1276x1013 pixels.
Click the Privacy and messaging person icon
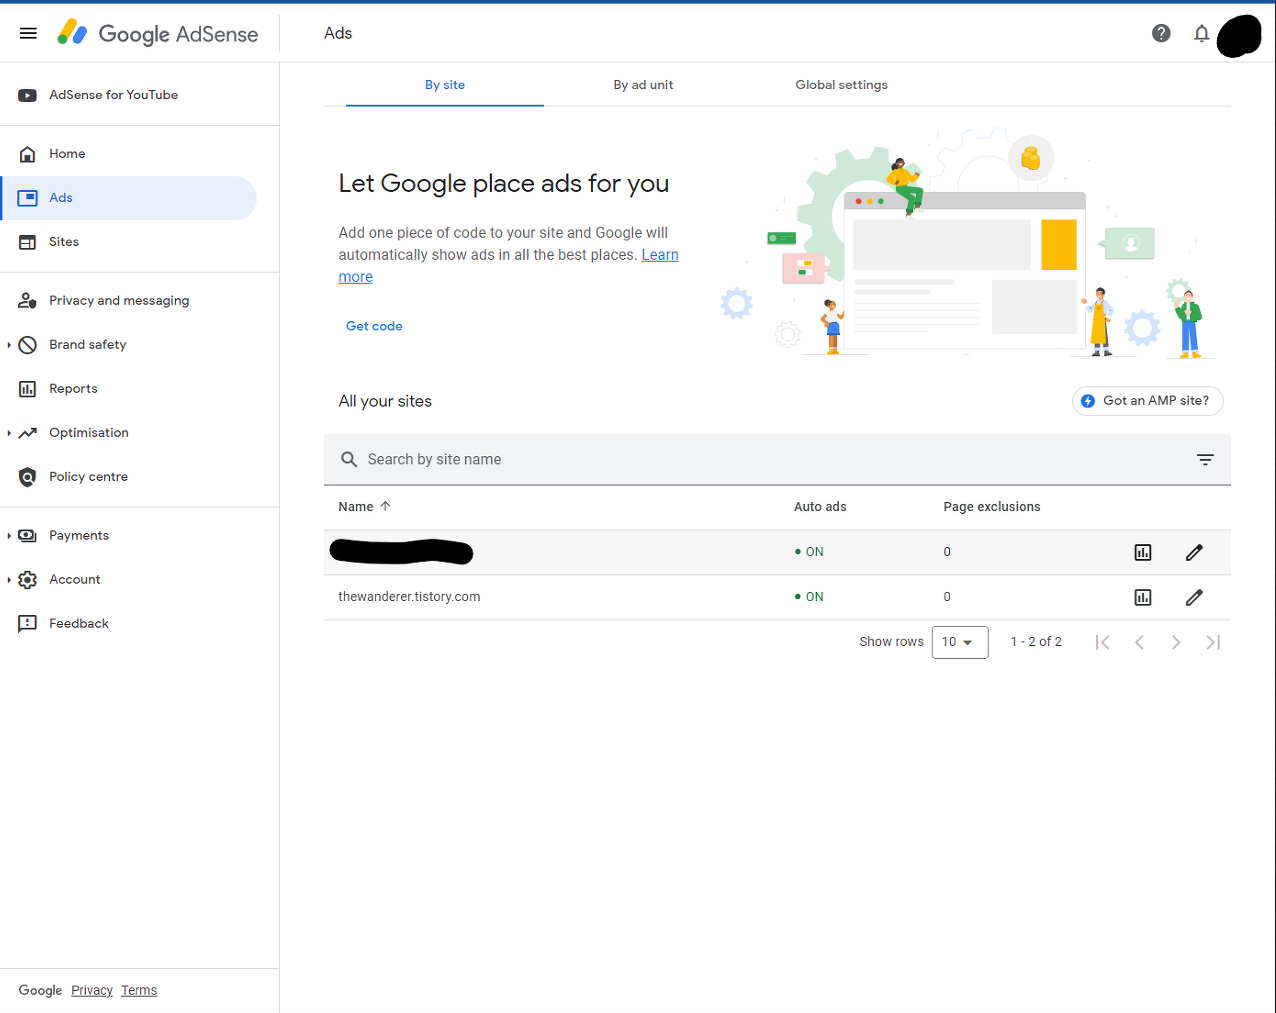pos(28,301)
